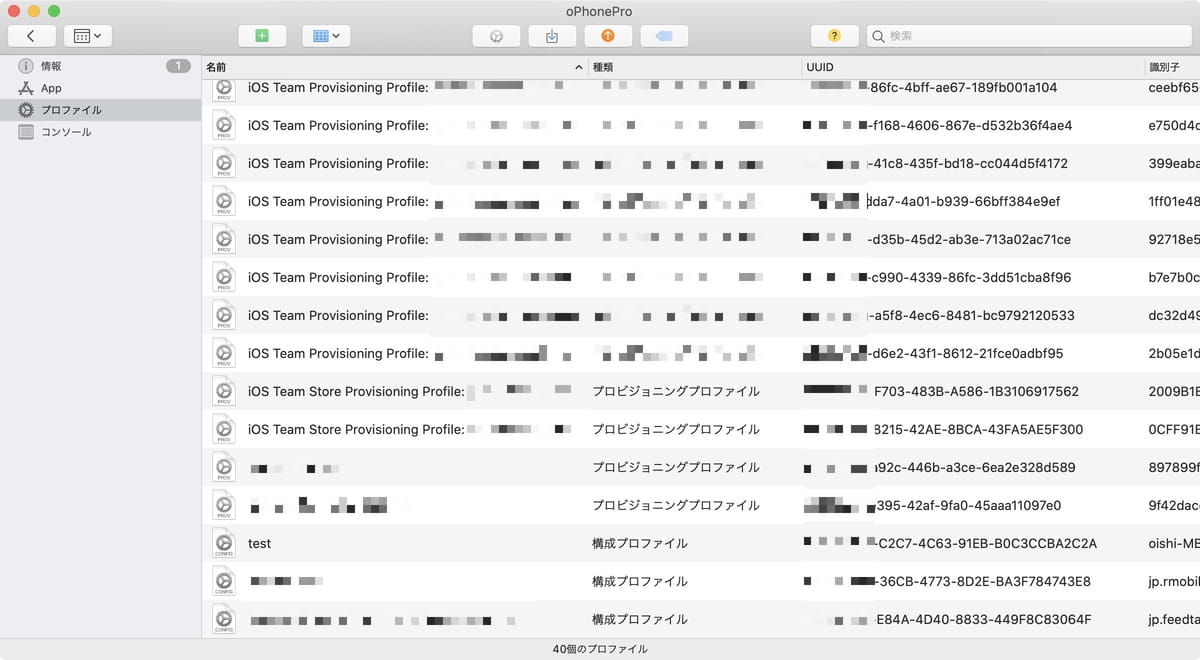The image size is (1200, 660).
Task: Open the blue grid layout dropdown
Action: [x=326, y=36]
